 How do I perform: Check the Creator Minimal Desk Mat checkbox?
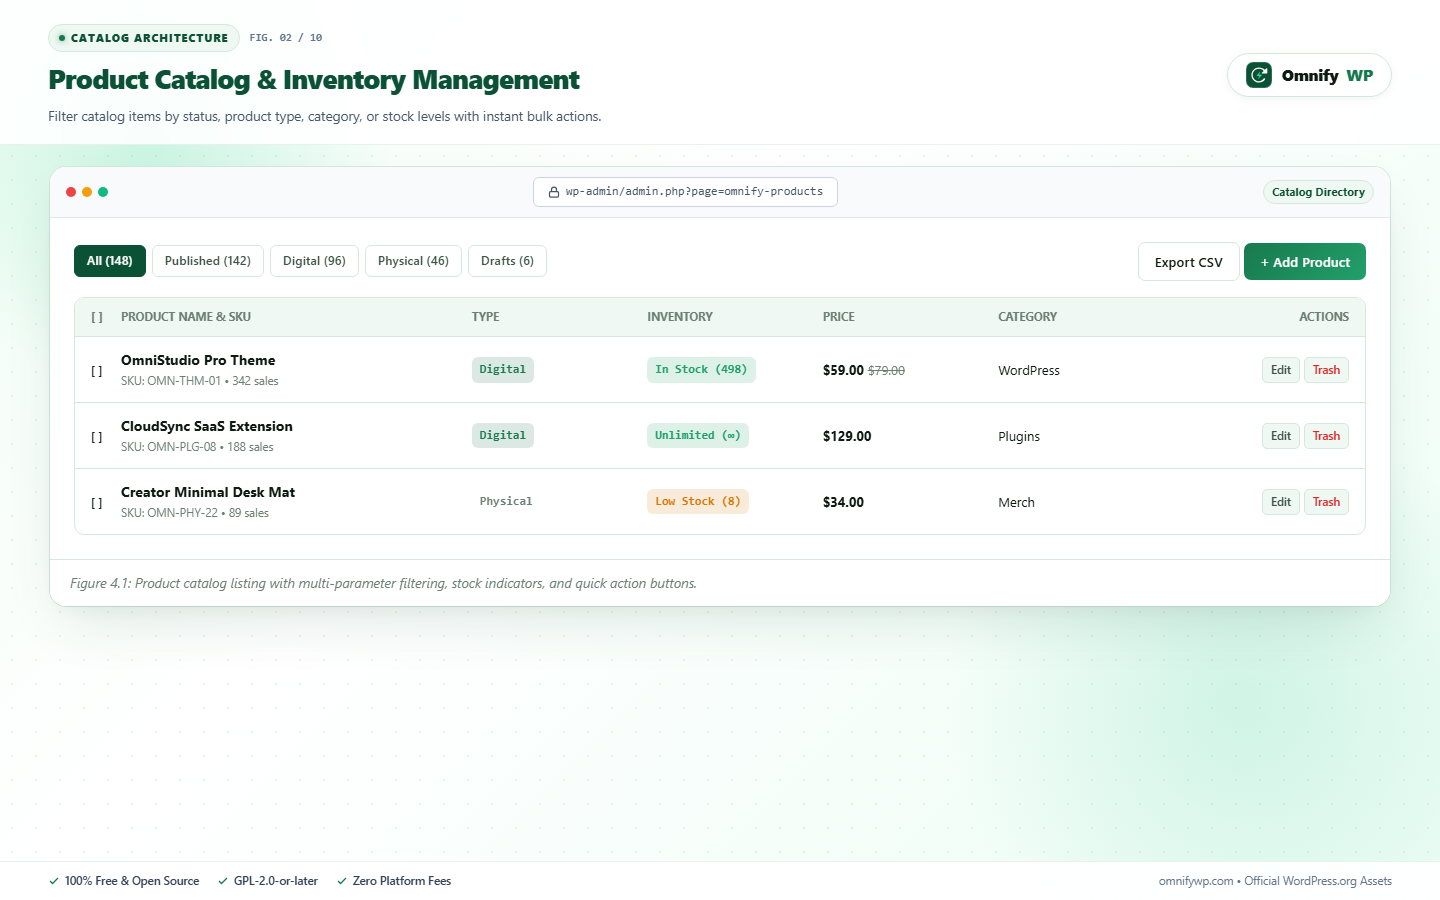pyautogui.click(x=97, y=503)
